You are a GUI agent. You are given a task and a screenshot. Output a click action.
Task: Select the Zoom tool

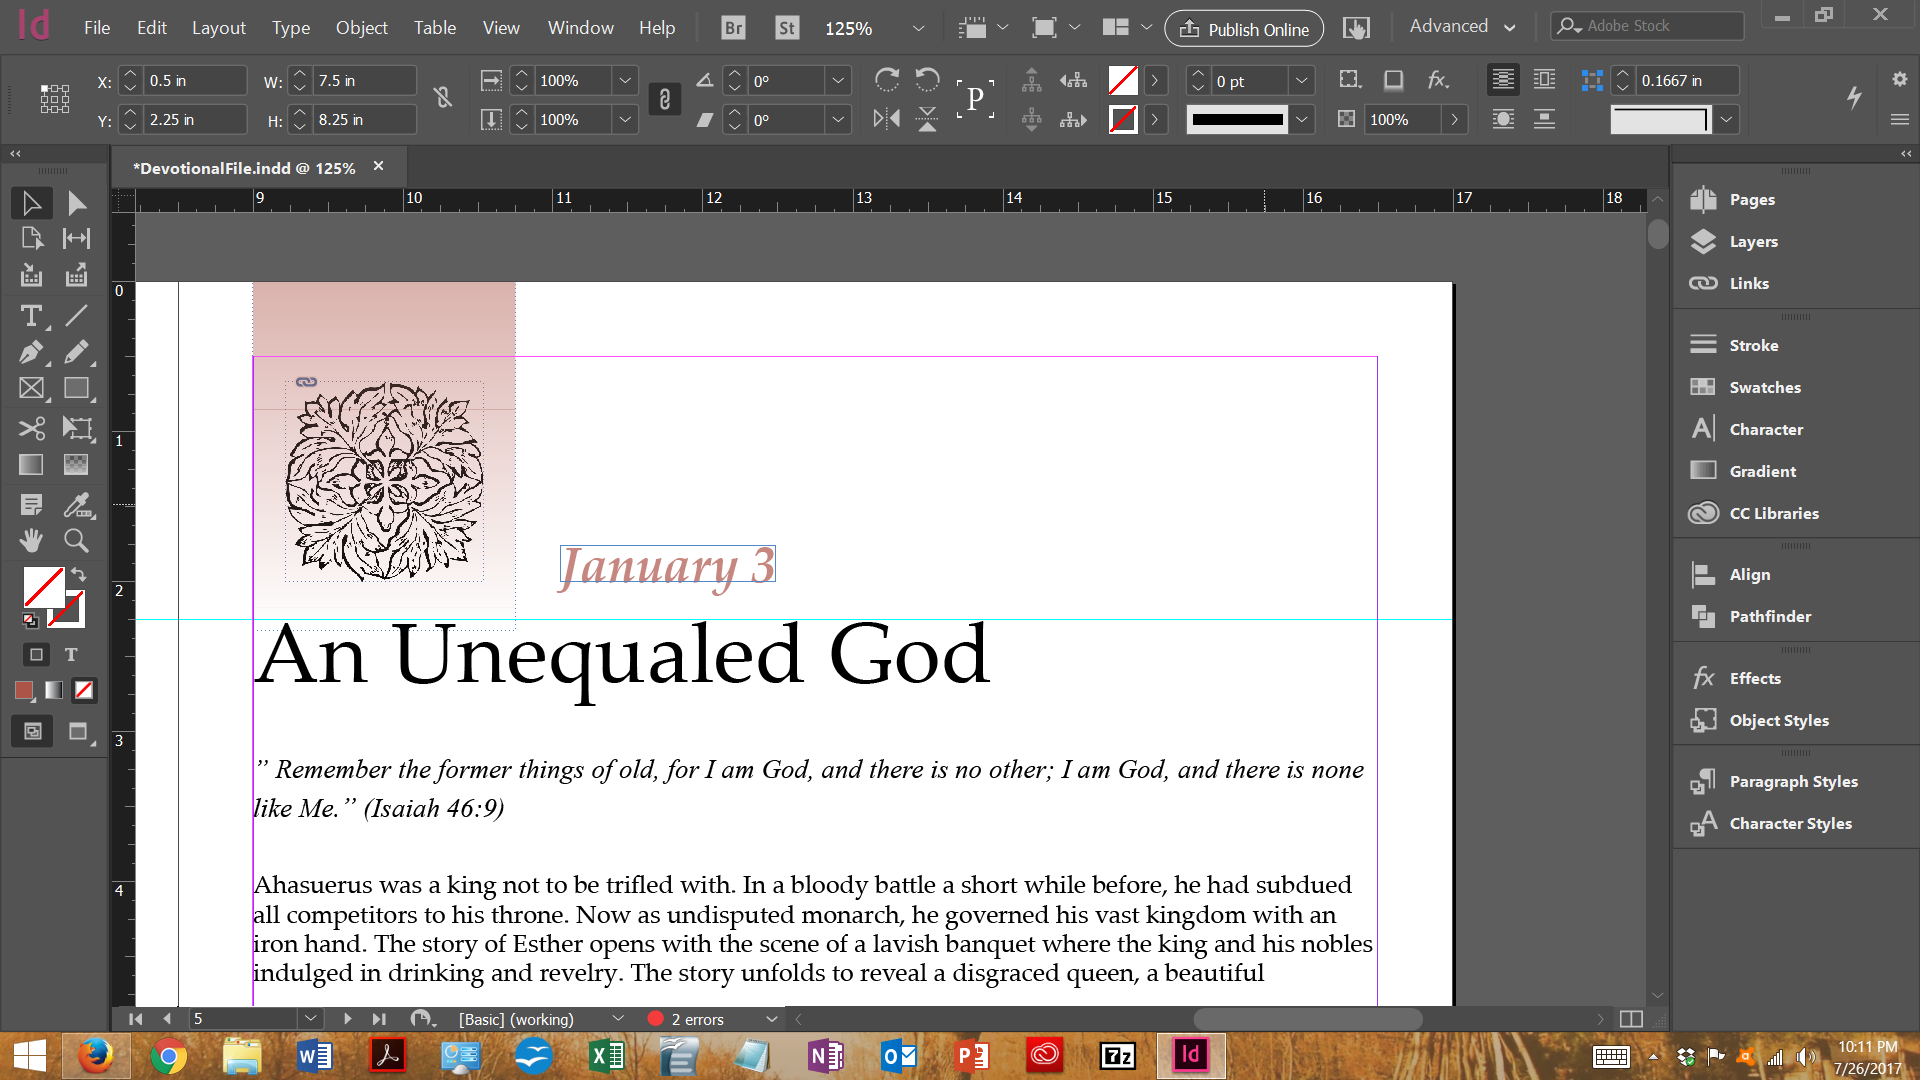point(76,541)
